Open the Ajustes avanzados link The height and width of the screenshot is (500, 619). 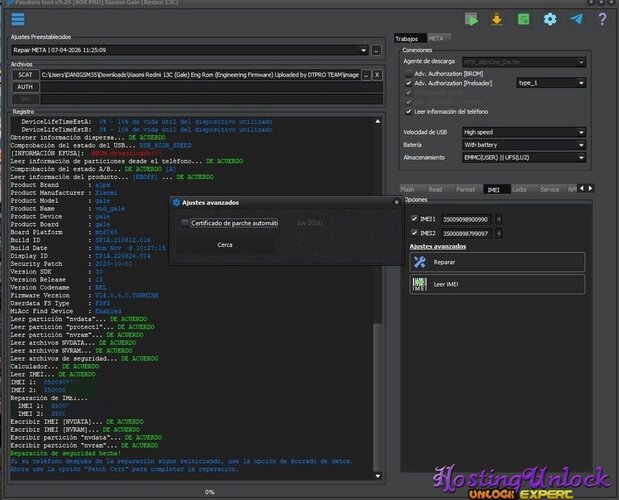coord(438,246)
